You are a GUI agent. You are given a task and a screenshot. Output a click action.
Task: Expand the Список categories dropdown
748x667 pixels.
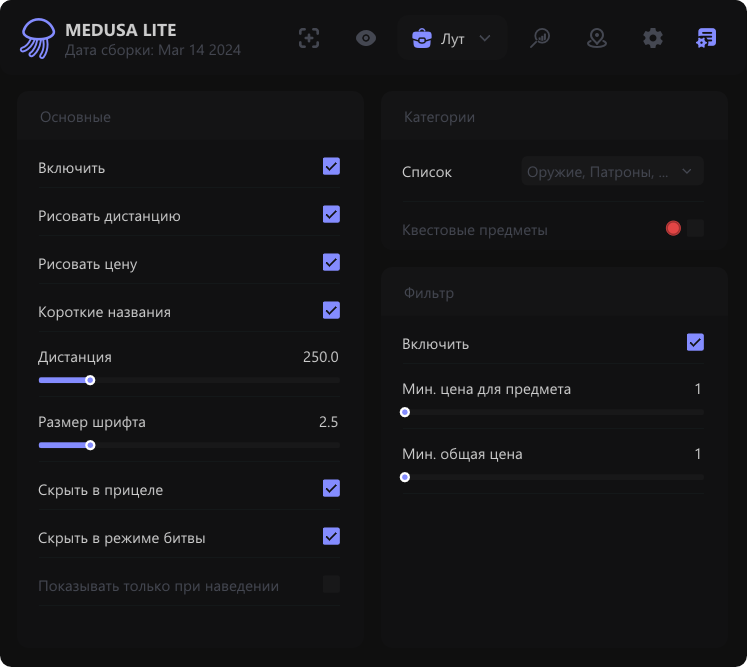[x=612, y=172]
